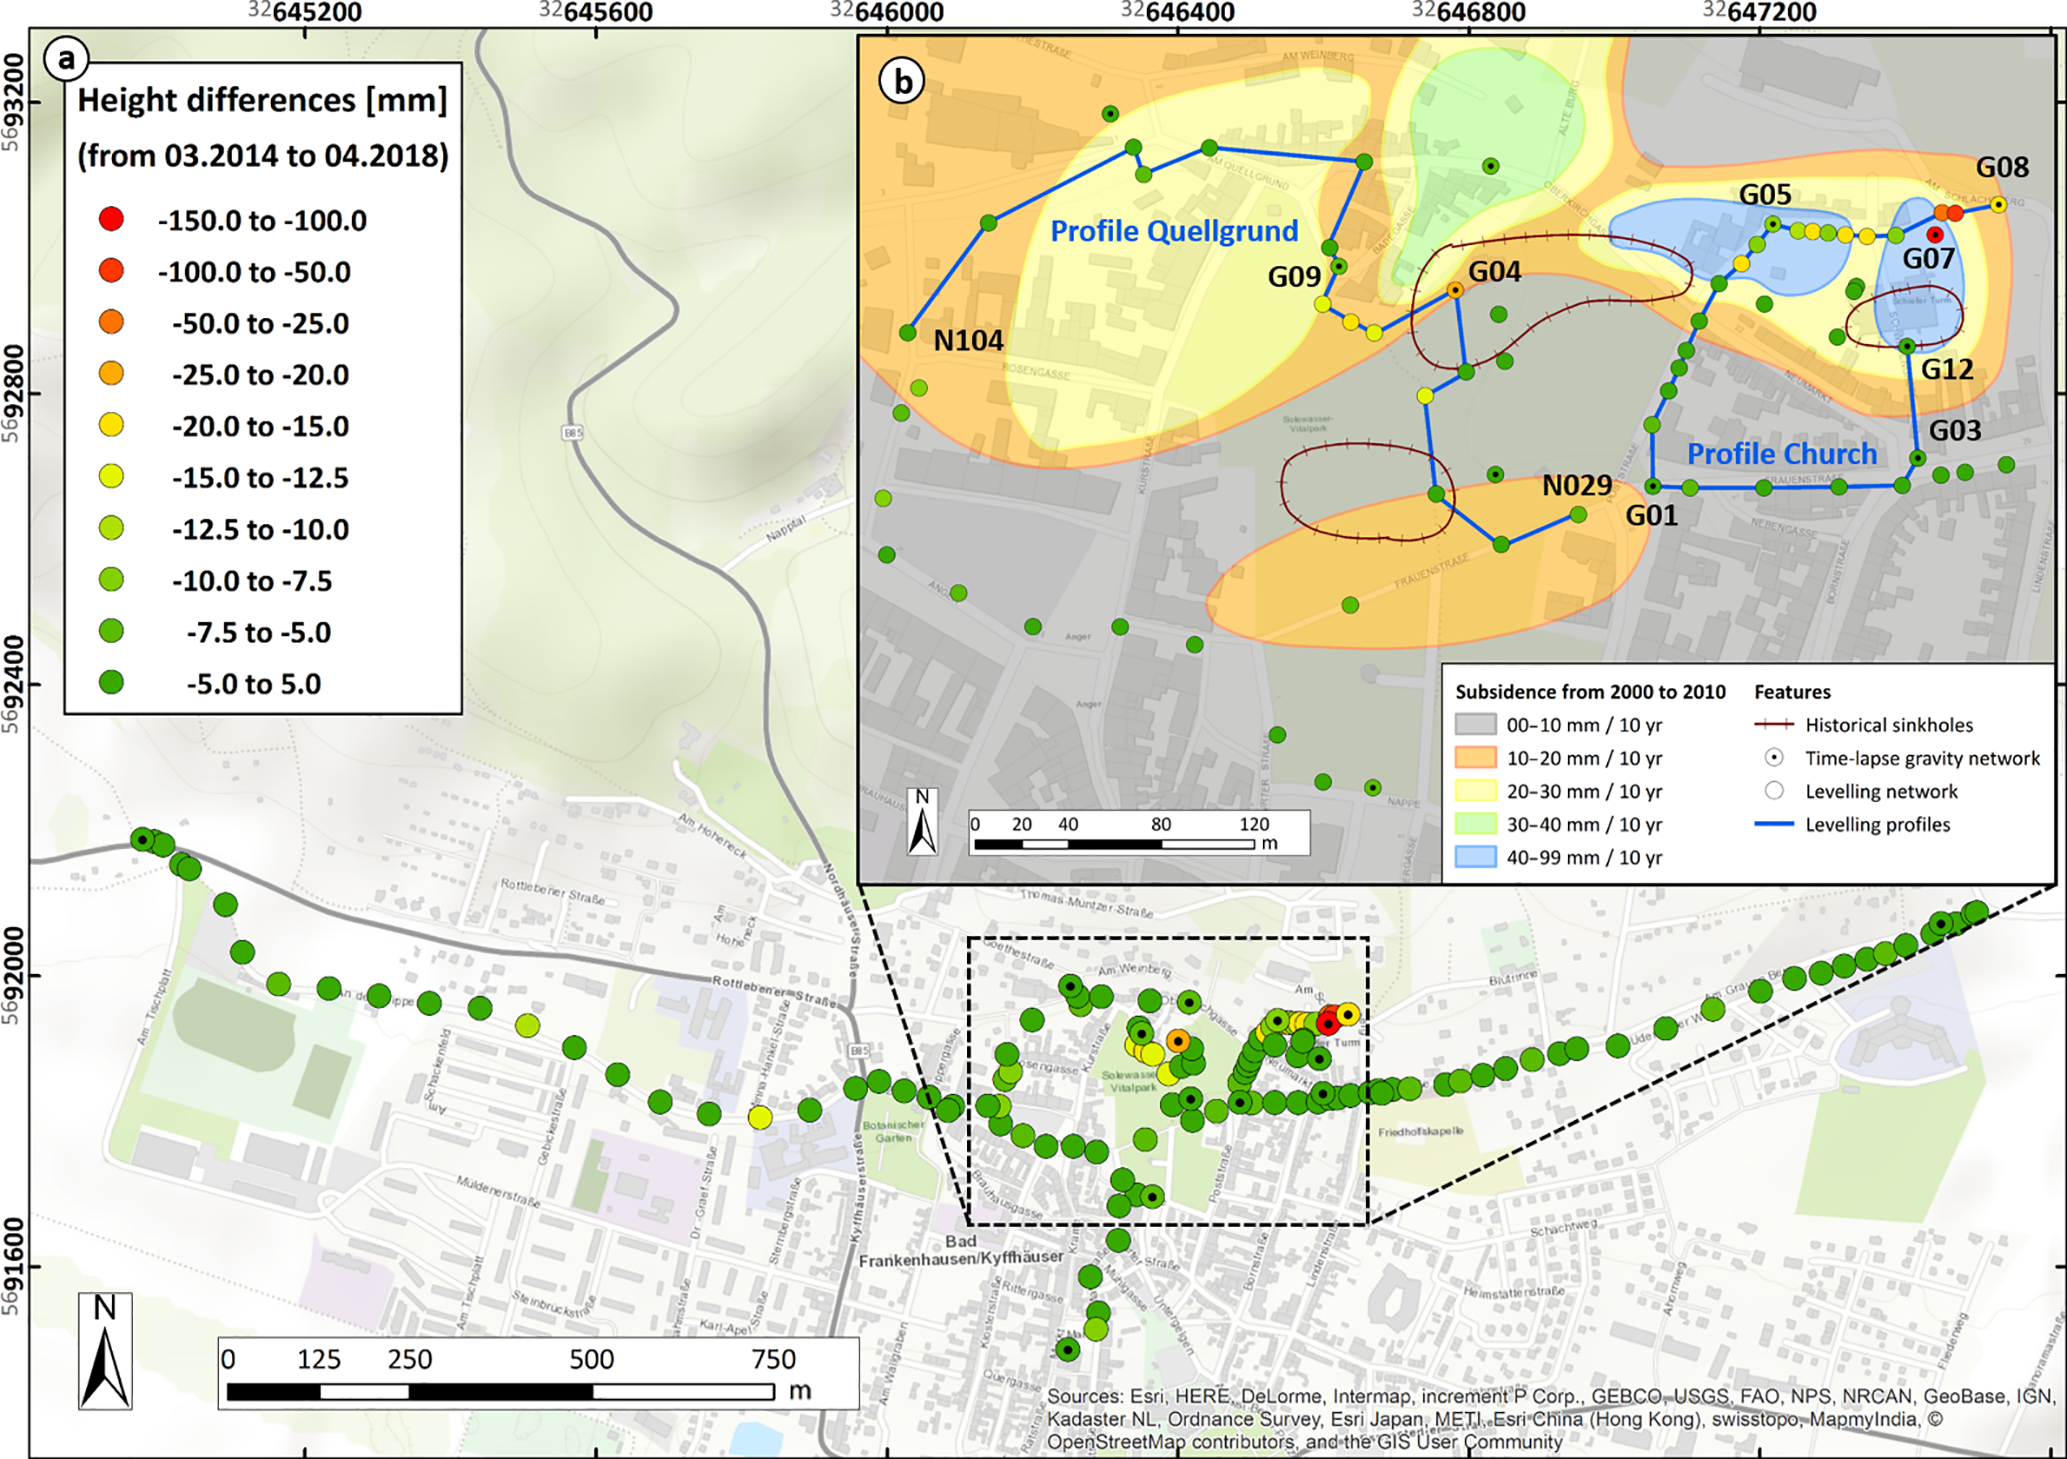Click the G08 yellow station marker
This screenshot has height=1459, width=2067.
(x=1998, y=204)
